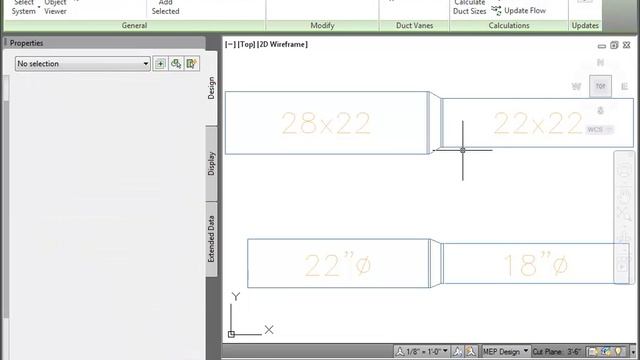Toggle annotation visibility icon in status bar
The height and width of the screenshot is (360, 640).
458,351
